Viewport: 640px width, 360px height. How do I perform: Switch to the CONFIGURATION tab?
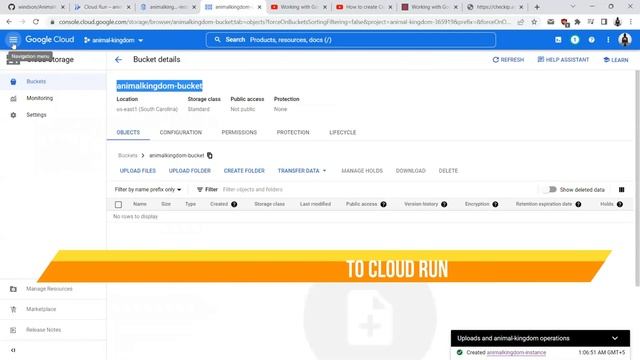point(181,132)
